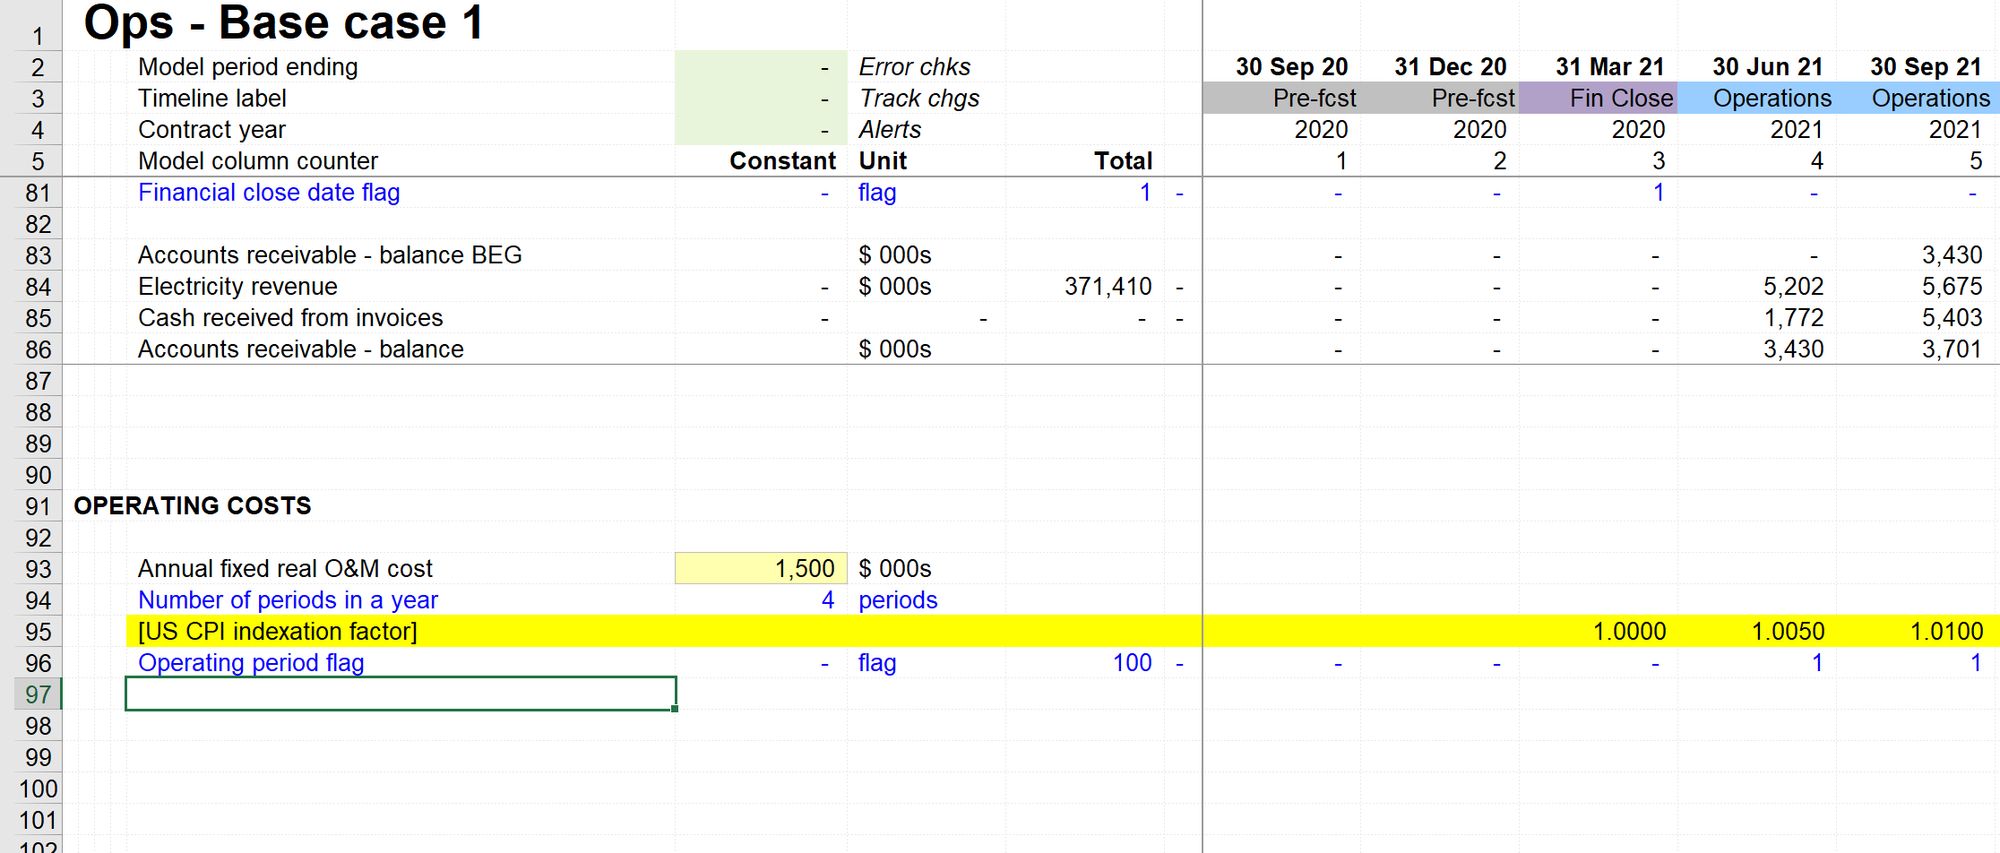The width and height of the screenshot is (2000, 853).
Task: Select value 5,202 in Electricity revenue row
Action: pyautogui.click(x=1793, y=286)
